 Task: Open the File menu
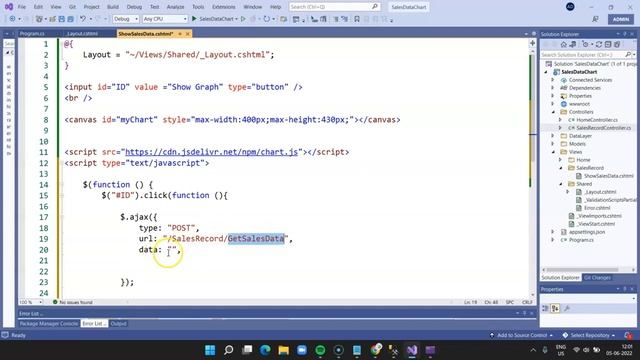tap(22, 7)
